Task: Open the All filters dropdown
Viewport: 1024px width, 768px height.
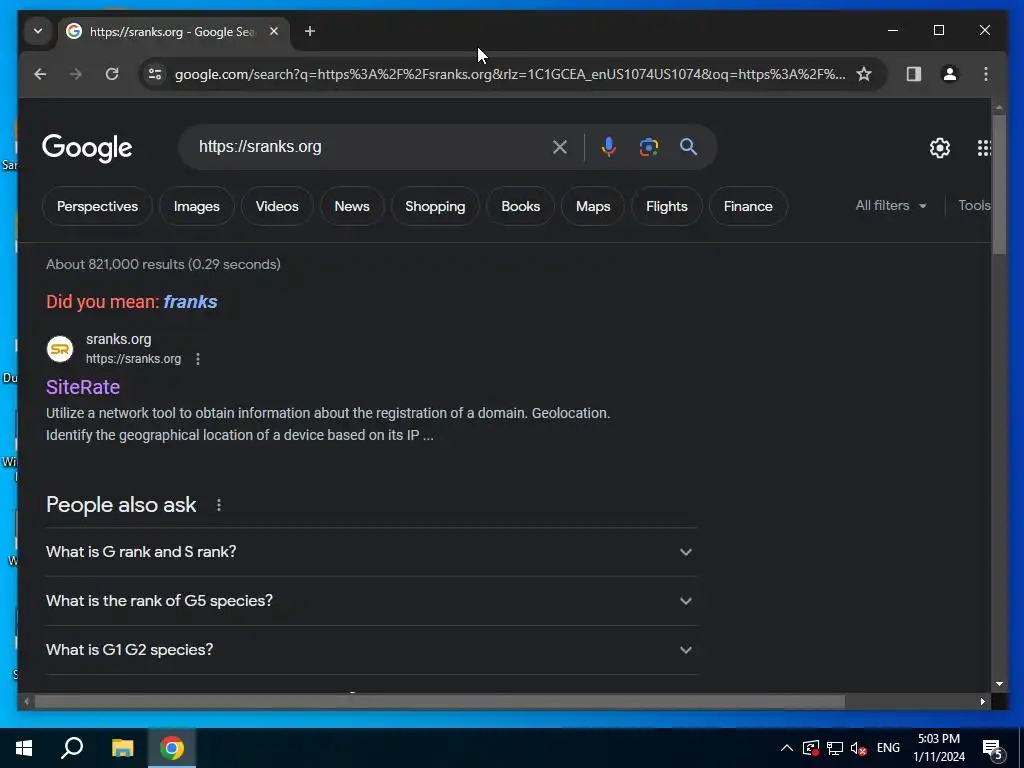Action: [891, 206]
